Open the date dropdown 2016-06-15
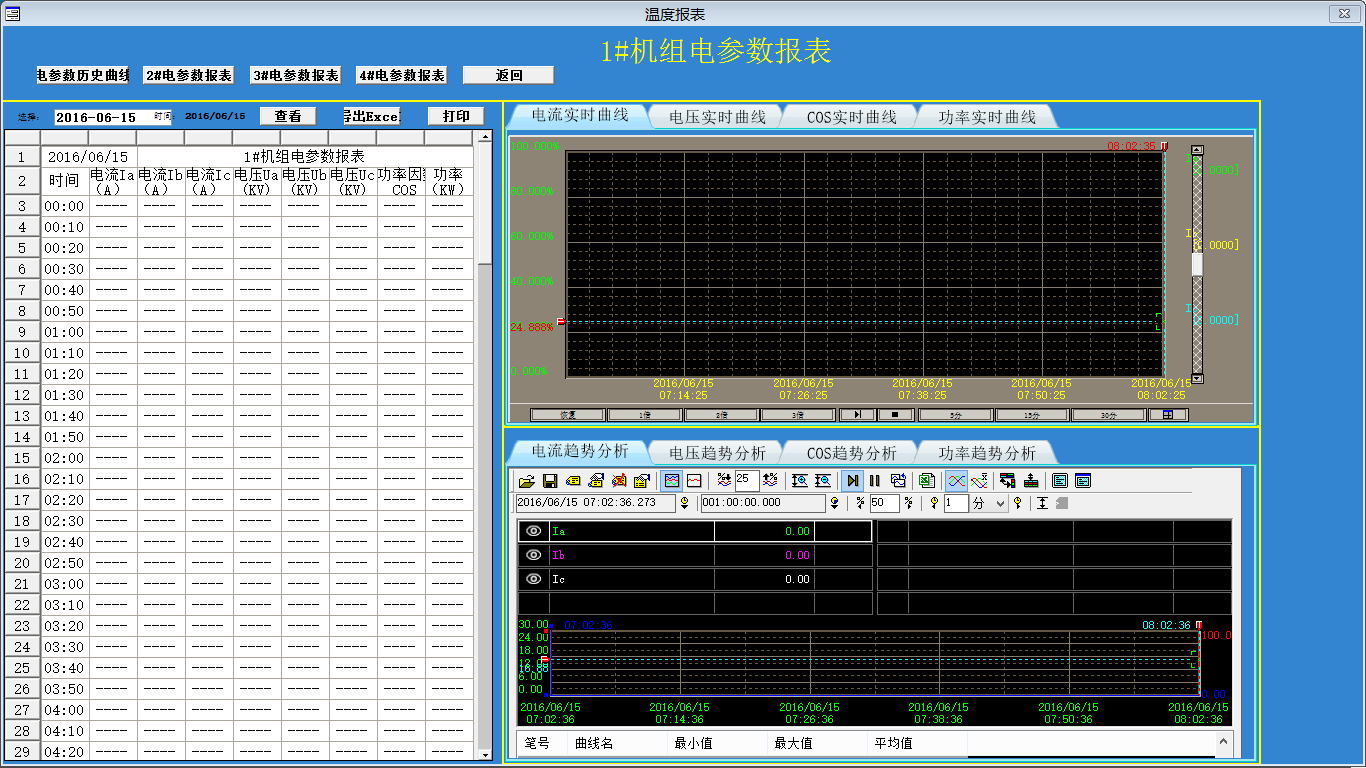This screenshot has height=768, width=1366. point(112,117)
